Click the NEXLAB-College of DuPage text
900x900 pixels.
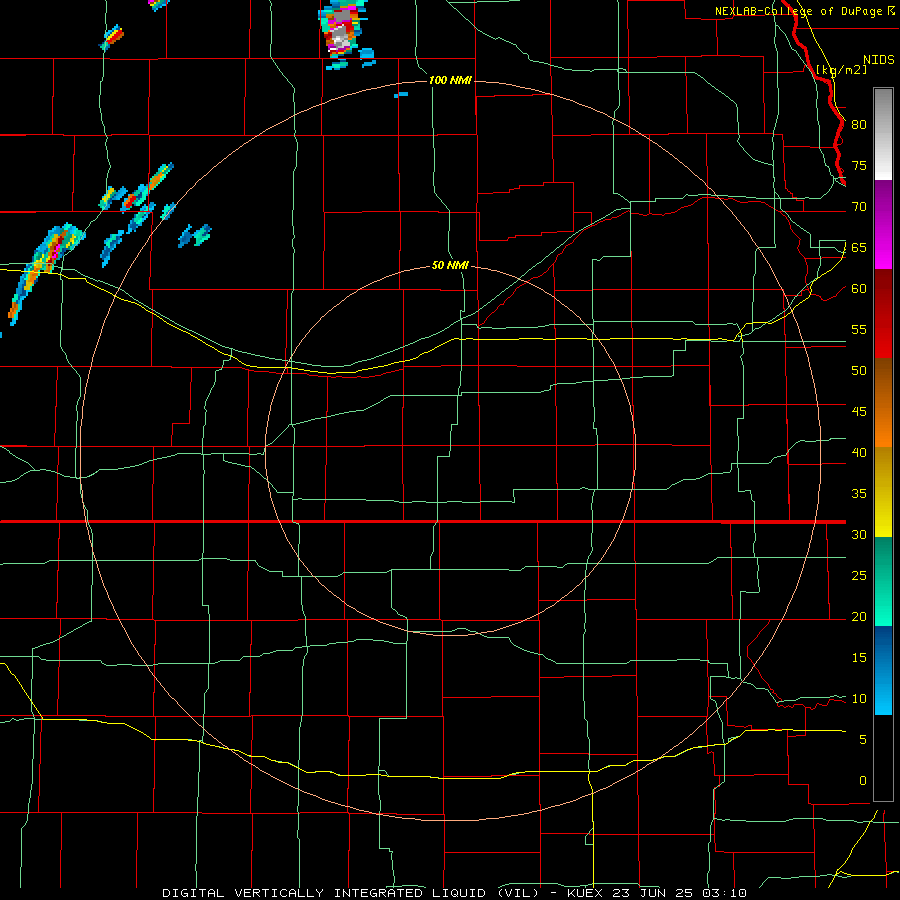(798, 11)
